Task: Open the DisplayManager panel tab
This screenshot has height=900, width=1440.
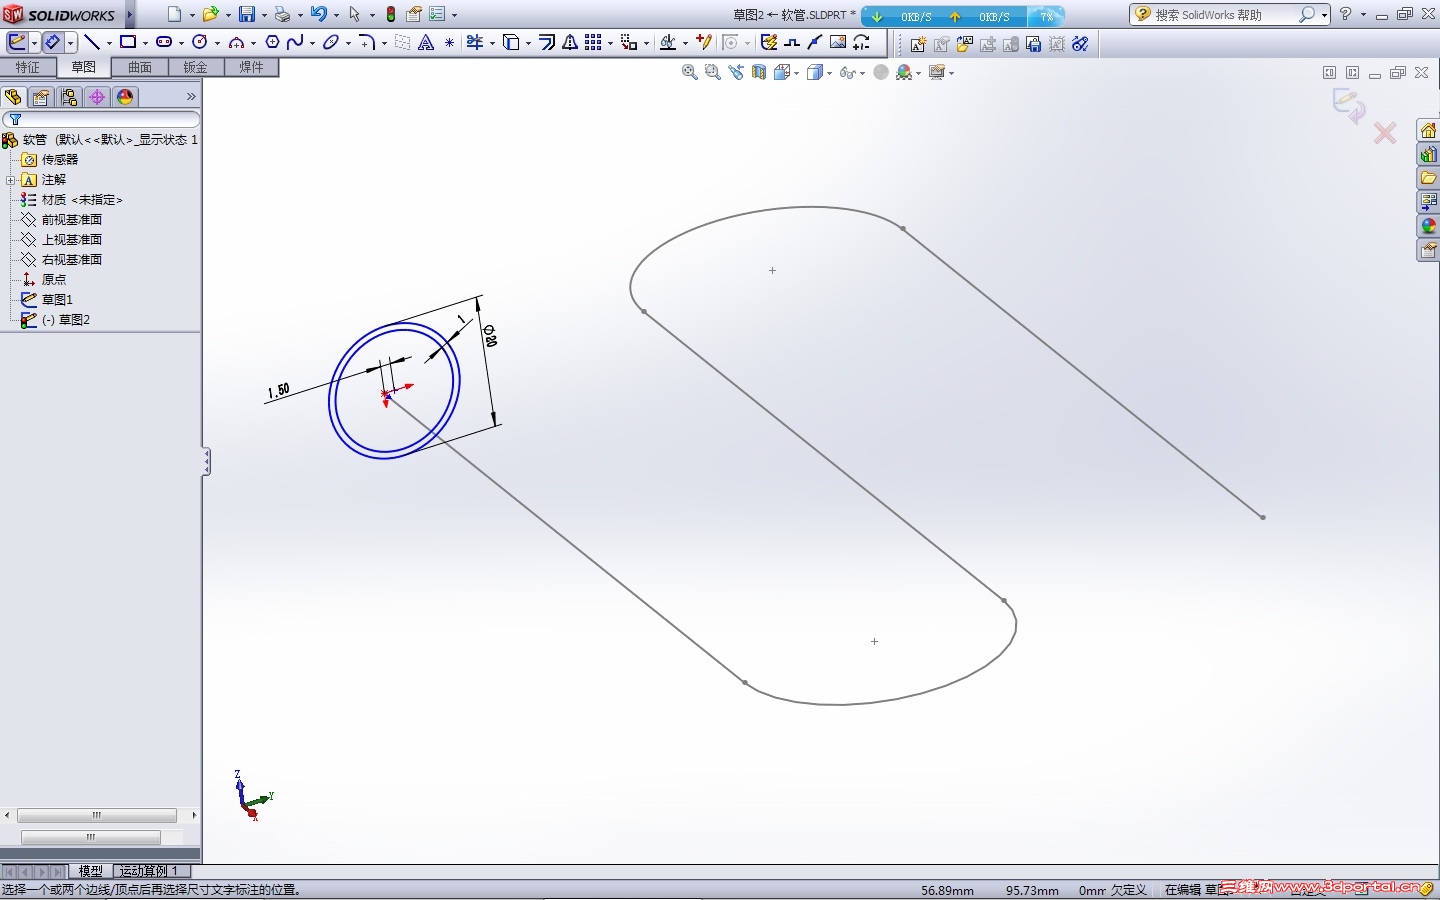Action: [x=125, y=97]
